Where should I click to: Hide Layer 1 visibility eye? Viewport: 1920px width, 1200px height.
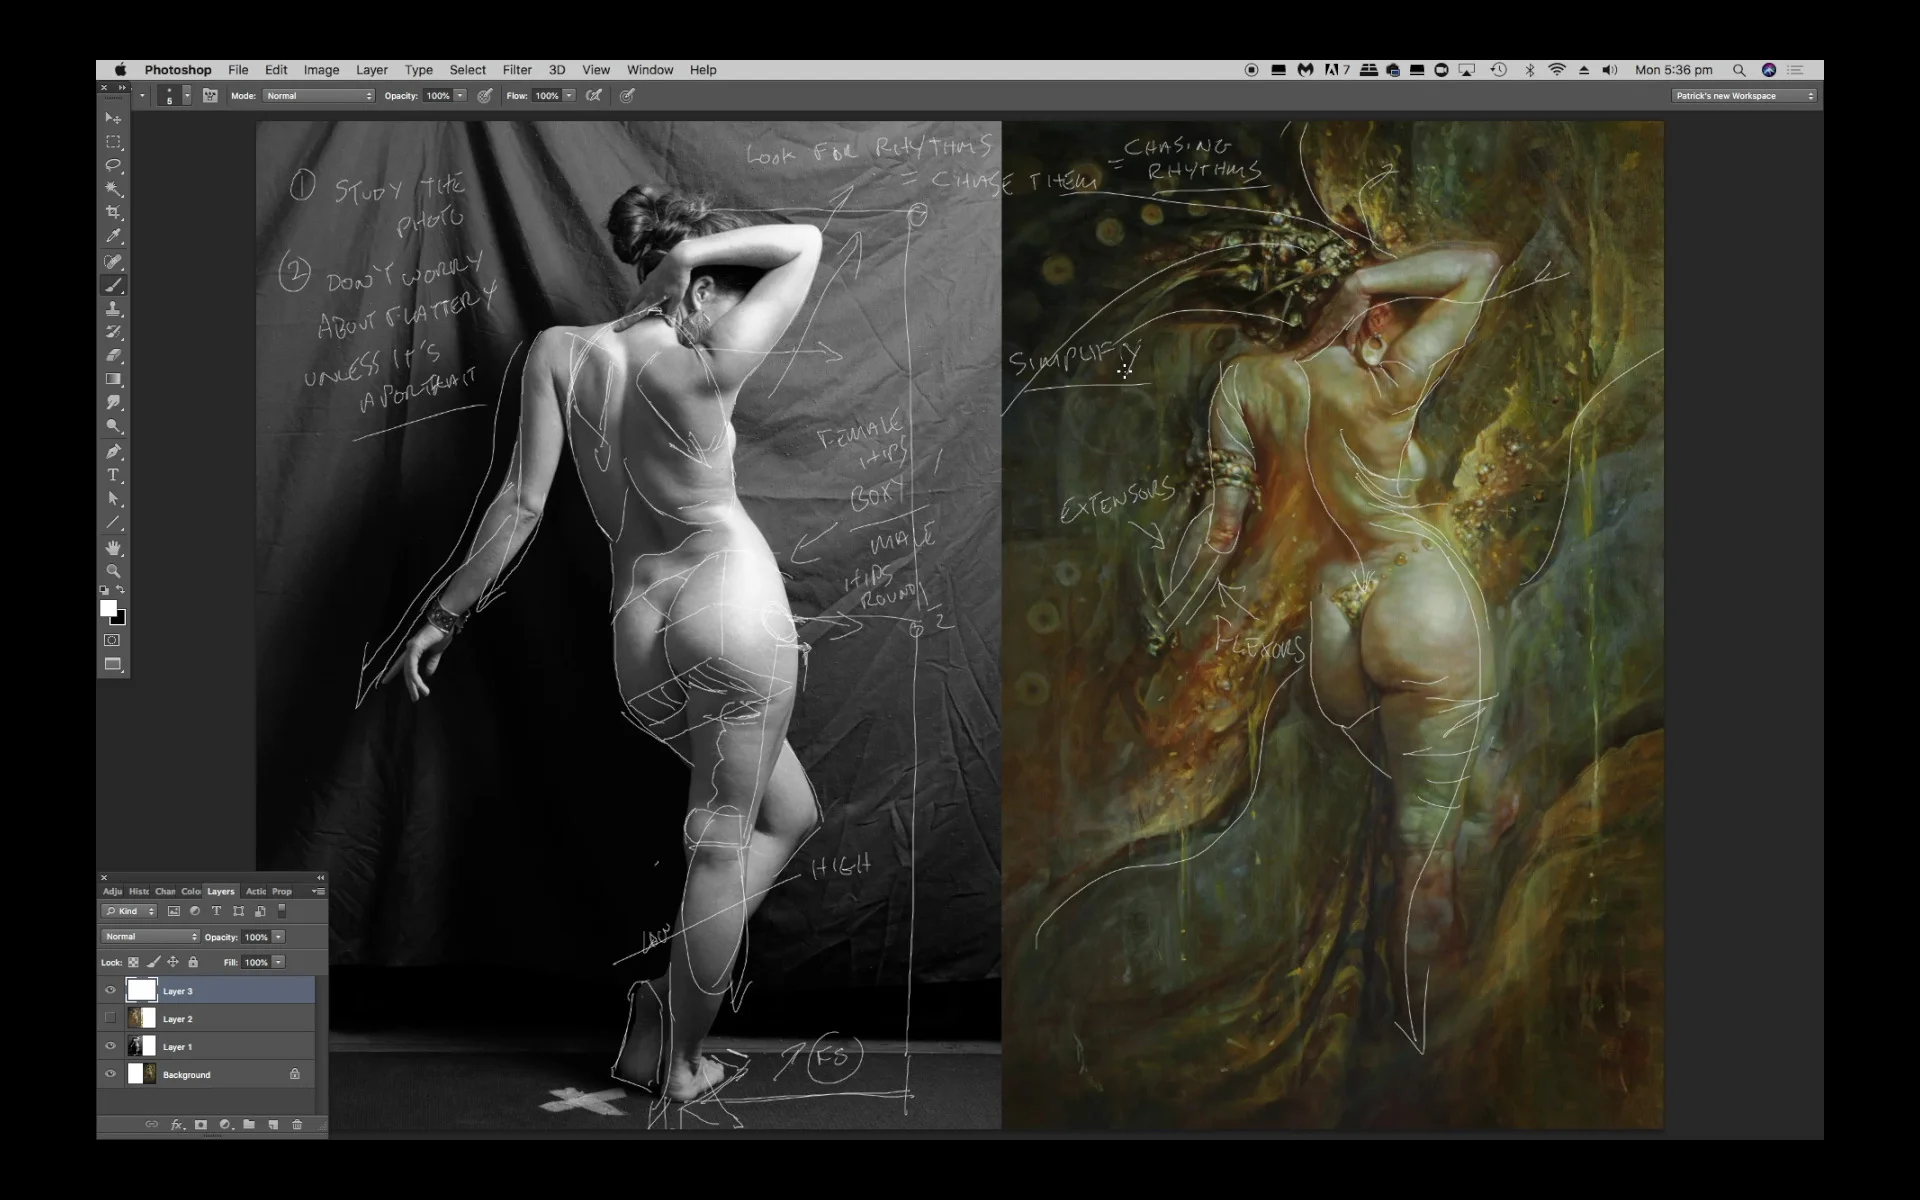110,1046
